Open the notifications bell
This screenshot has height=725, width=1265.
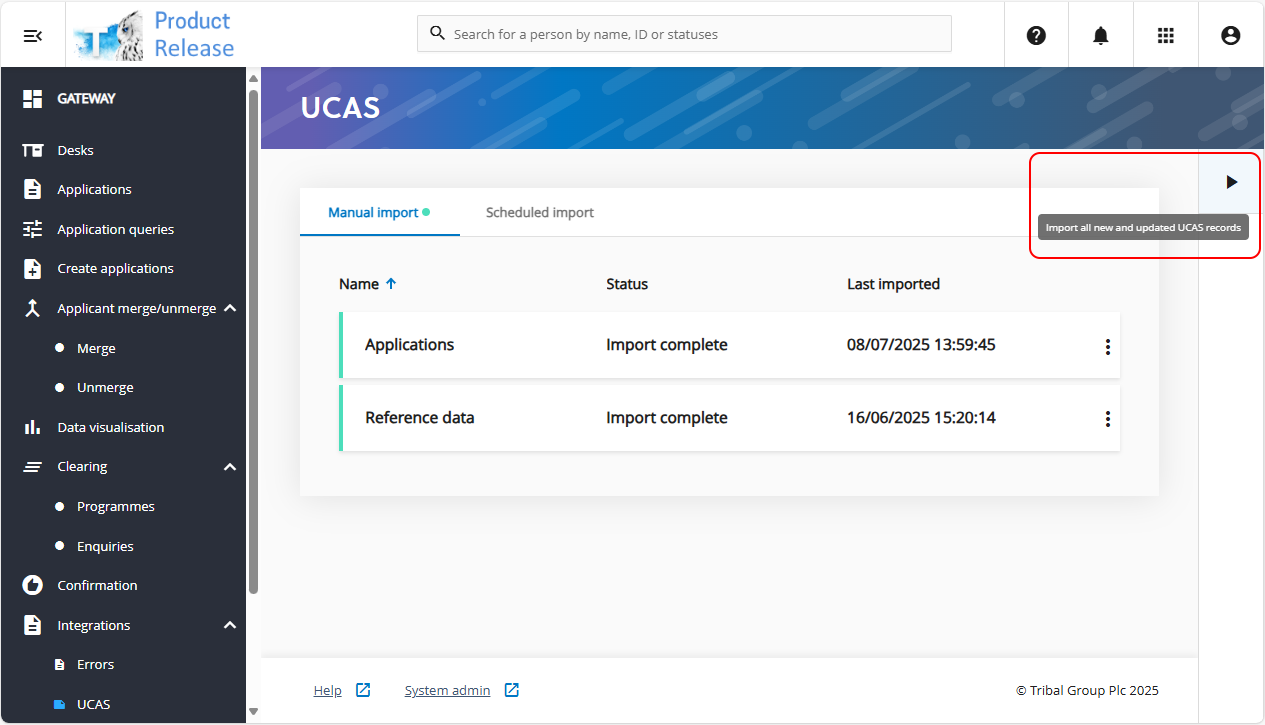tap(1101, 35)
